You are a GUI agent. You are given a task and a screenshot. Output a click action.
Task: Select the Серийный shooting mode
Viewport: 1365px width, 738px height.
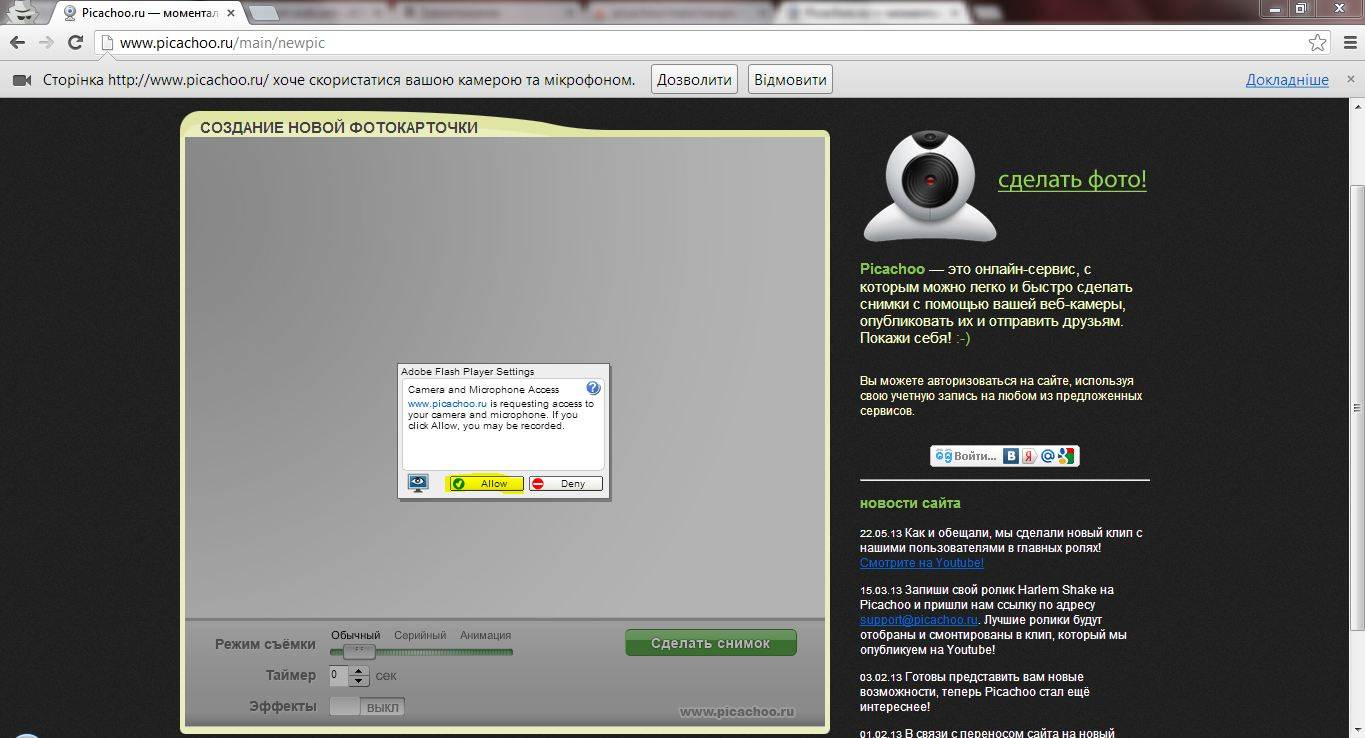pos(419,635)
